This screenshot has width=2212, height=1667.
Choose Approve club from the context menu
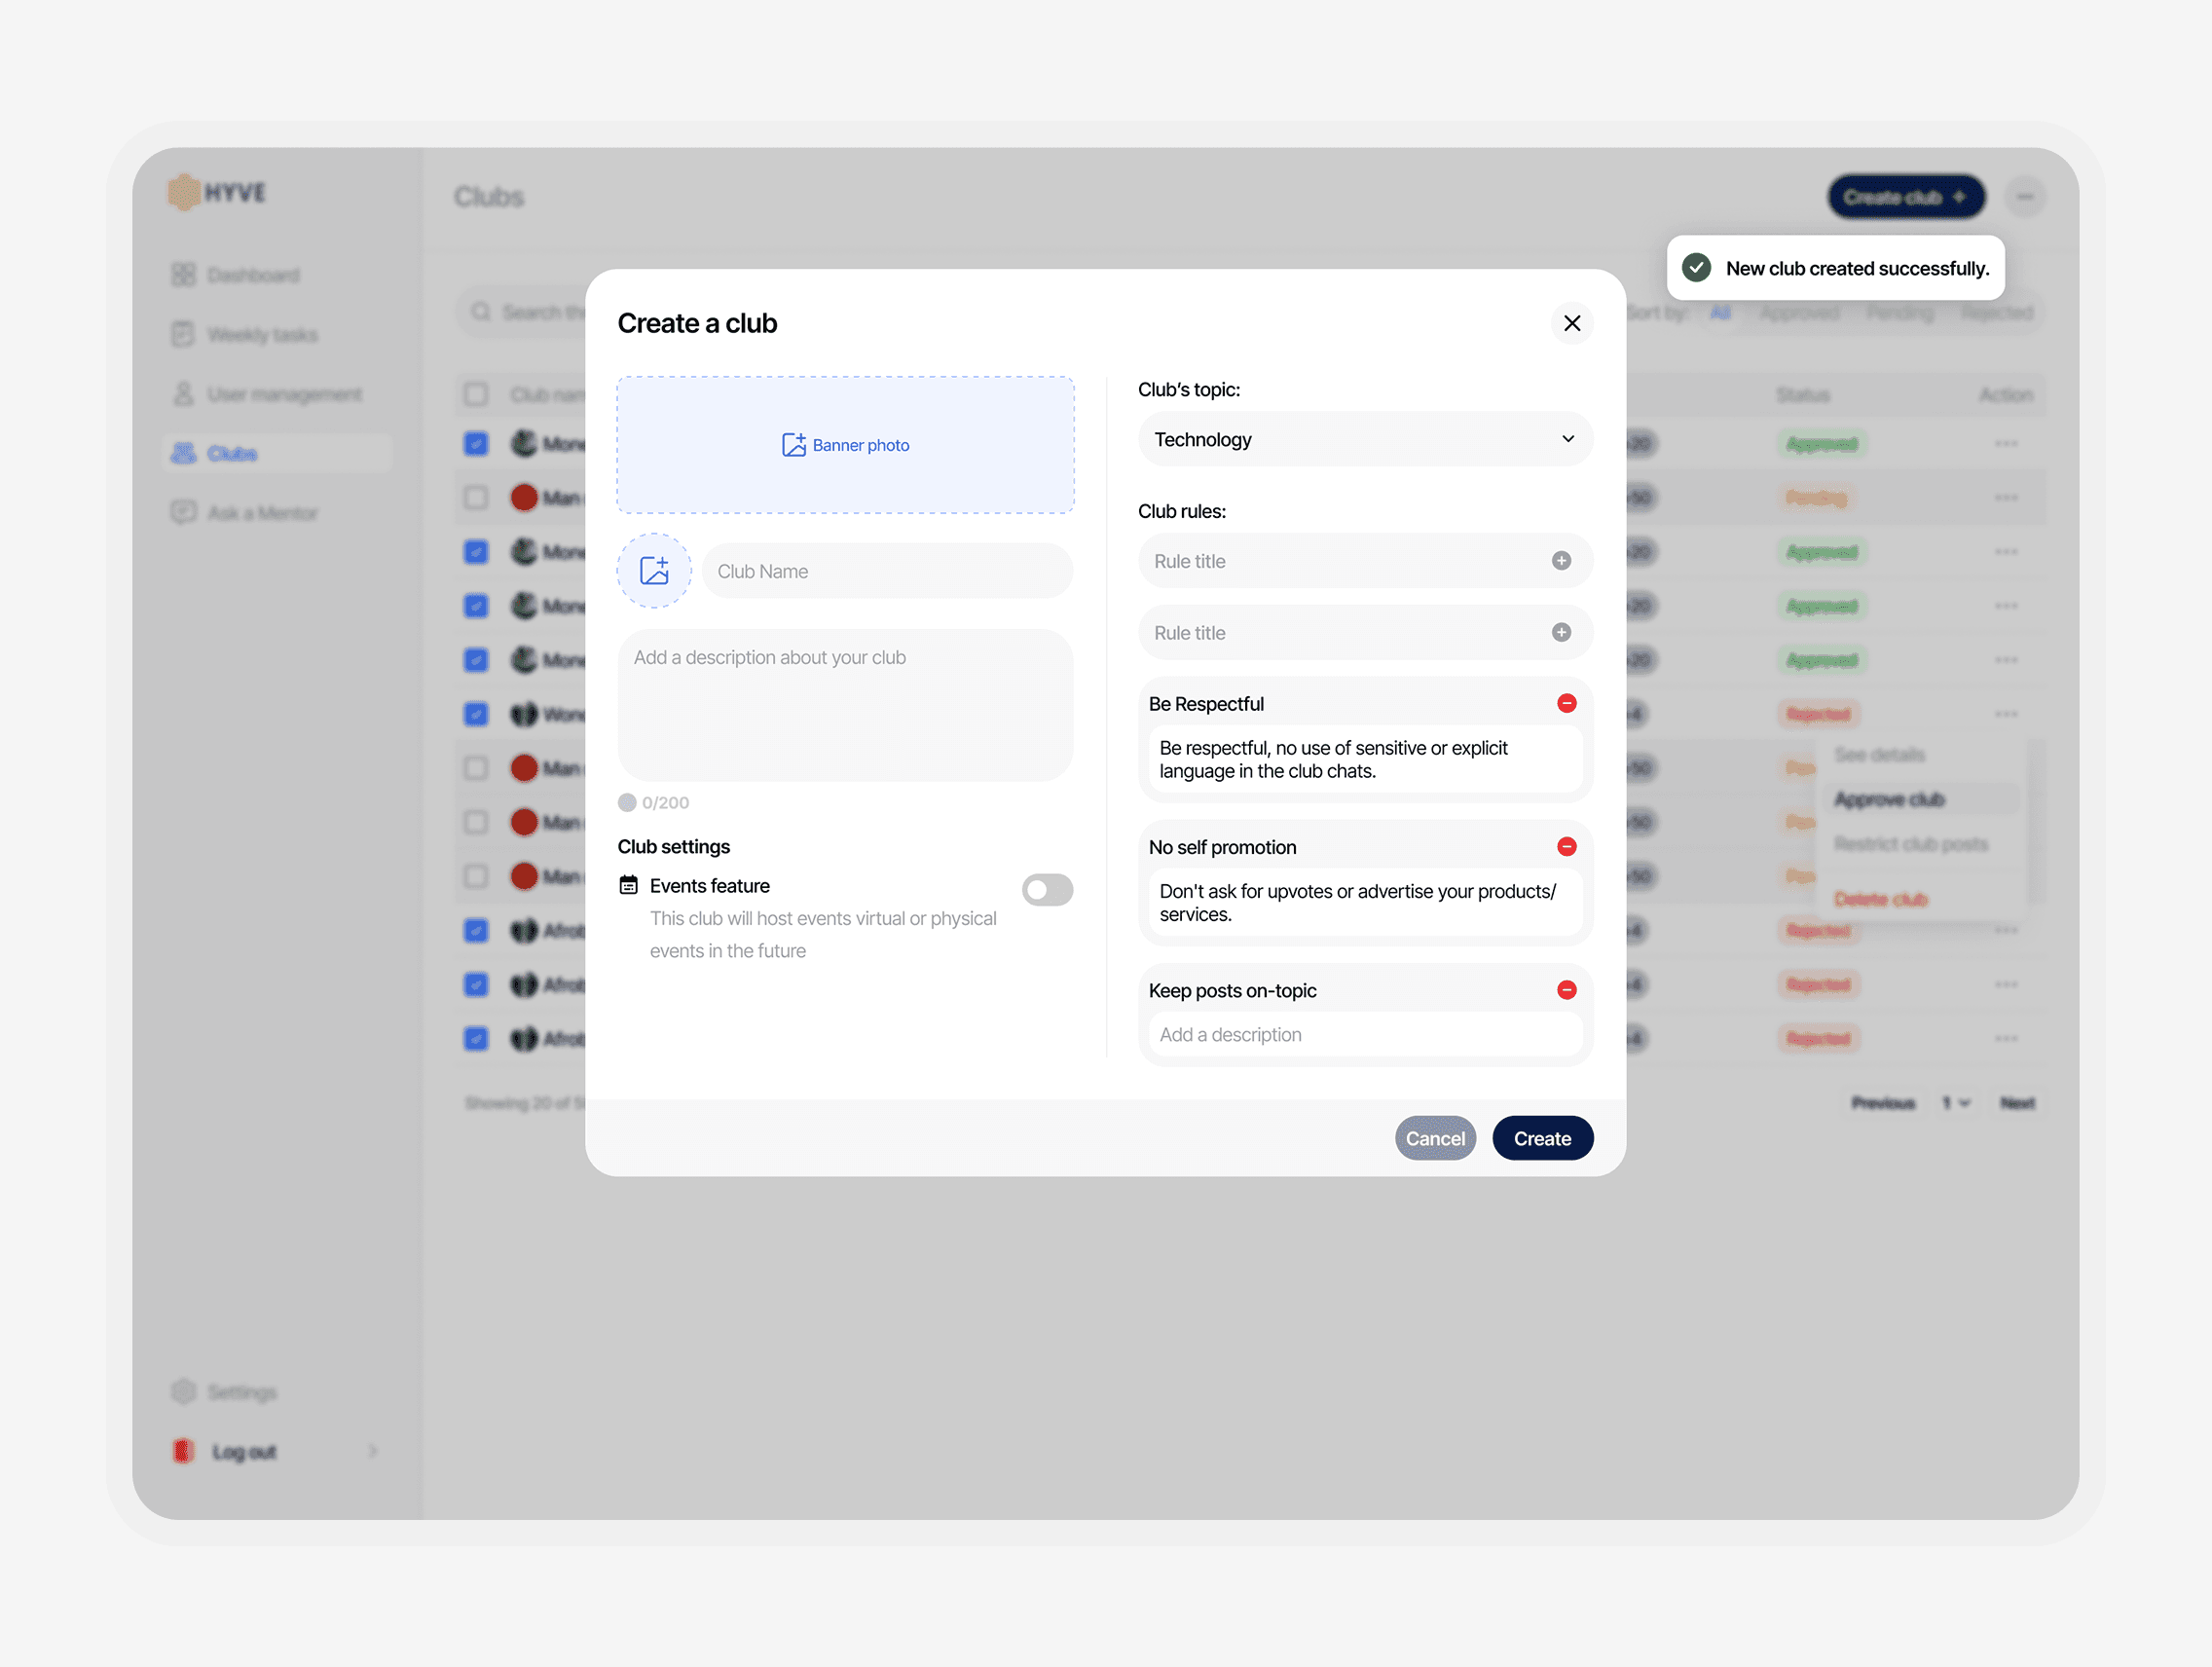tap(1889, 799)
